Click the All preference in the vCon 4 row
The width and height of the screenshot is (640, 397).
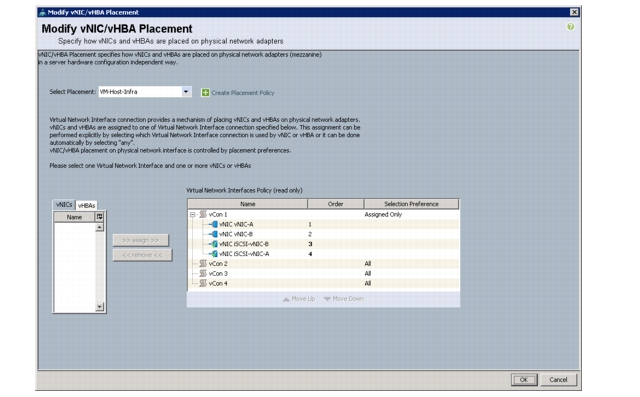pos(368,283)
